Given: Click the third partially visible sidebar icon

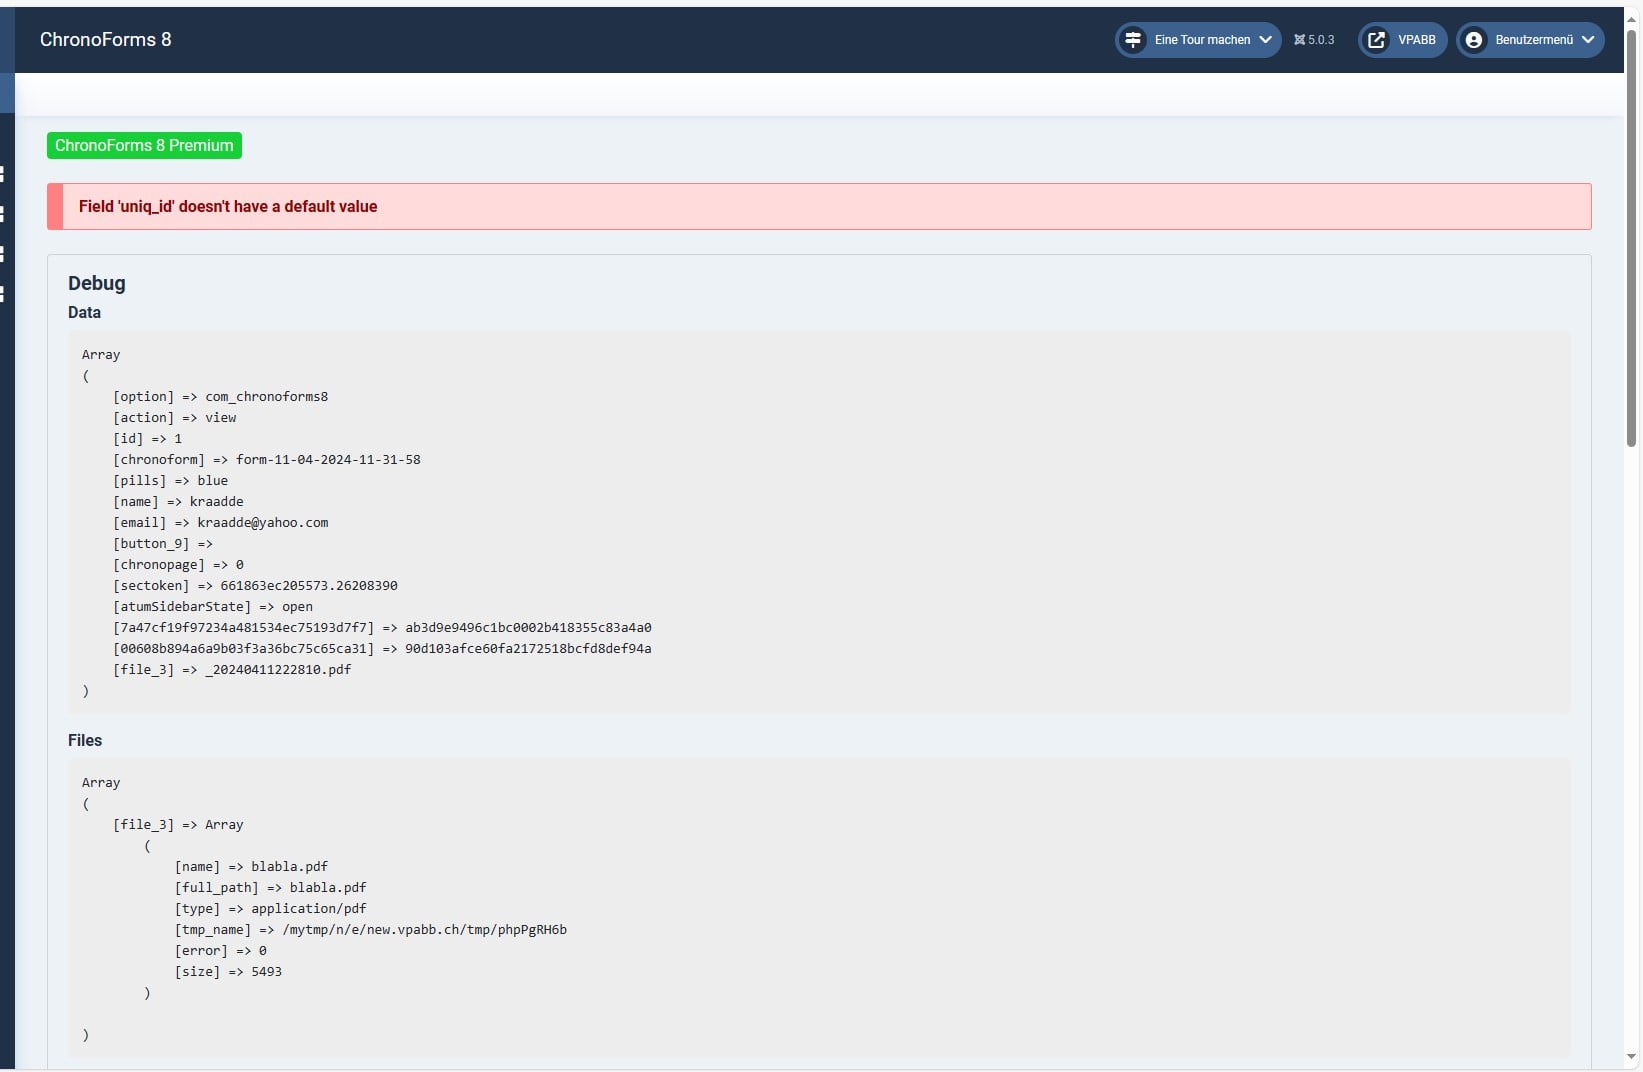Looking at the screenshot, I should [x=3, y=254].
